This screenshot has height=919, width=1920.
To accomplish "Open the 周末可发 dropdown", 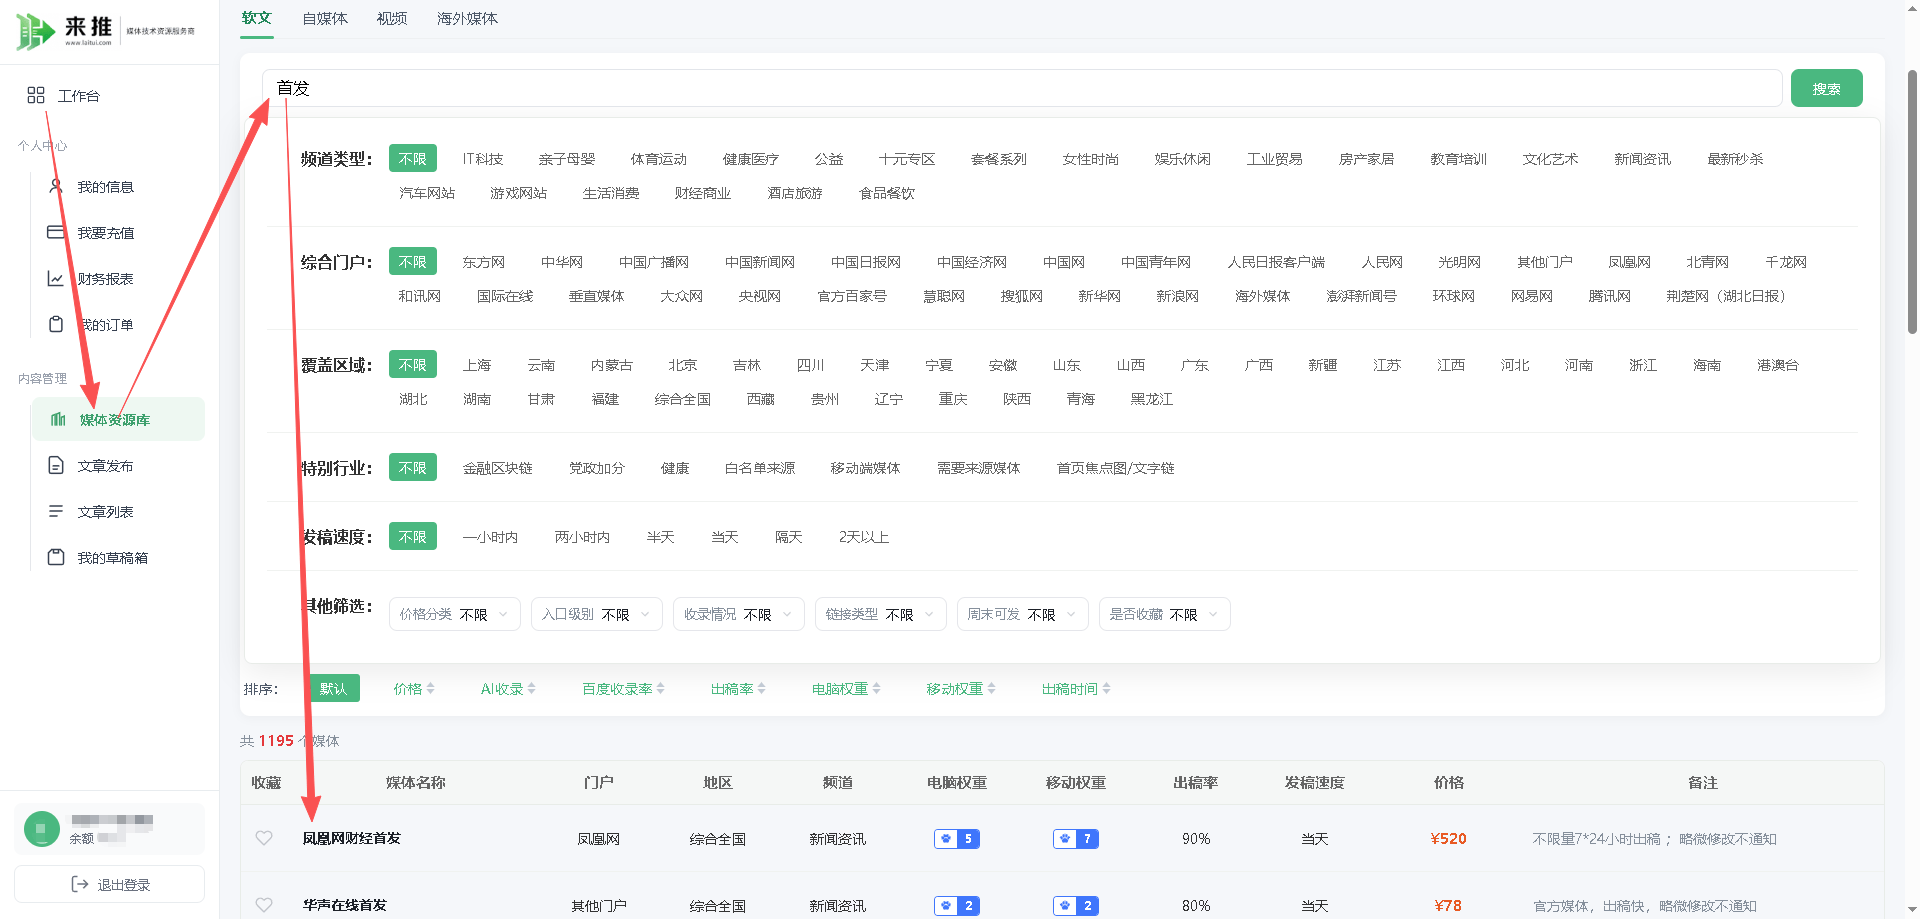I will coord(1023,614).
